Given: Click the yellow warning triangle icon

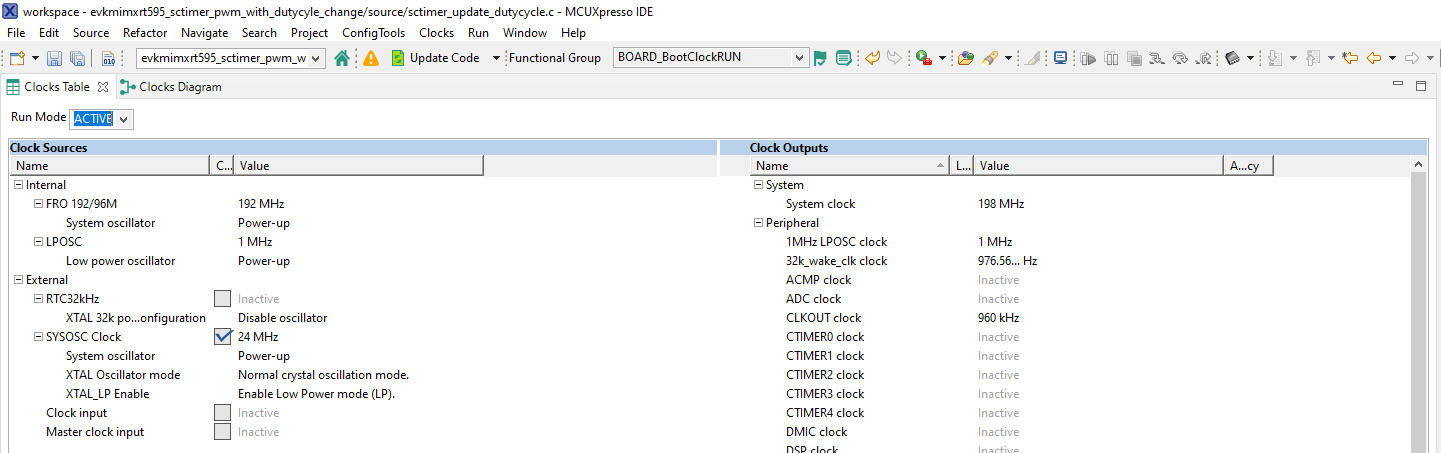Looking at the screenshot, I should tap(371, 58).
